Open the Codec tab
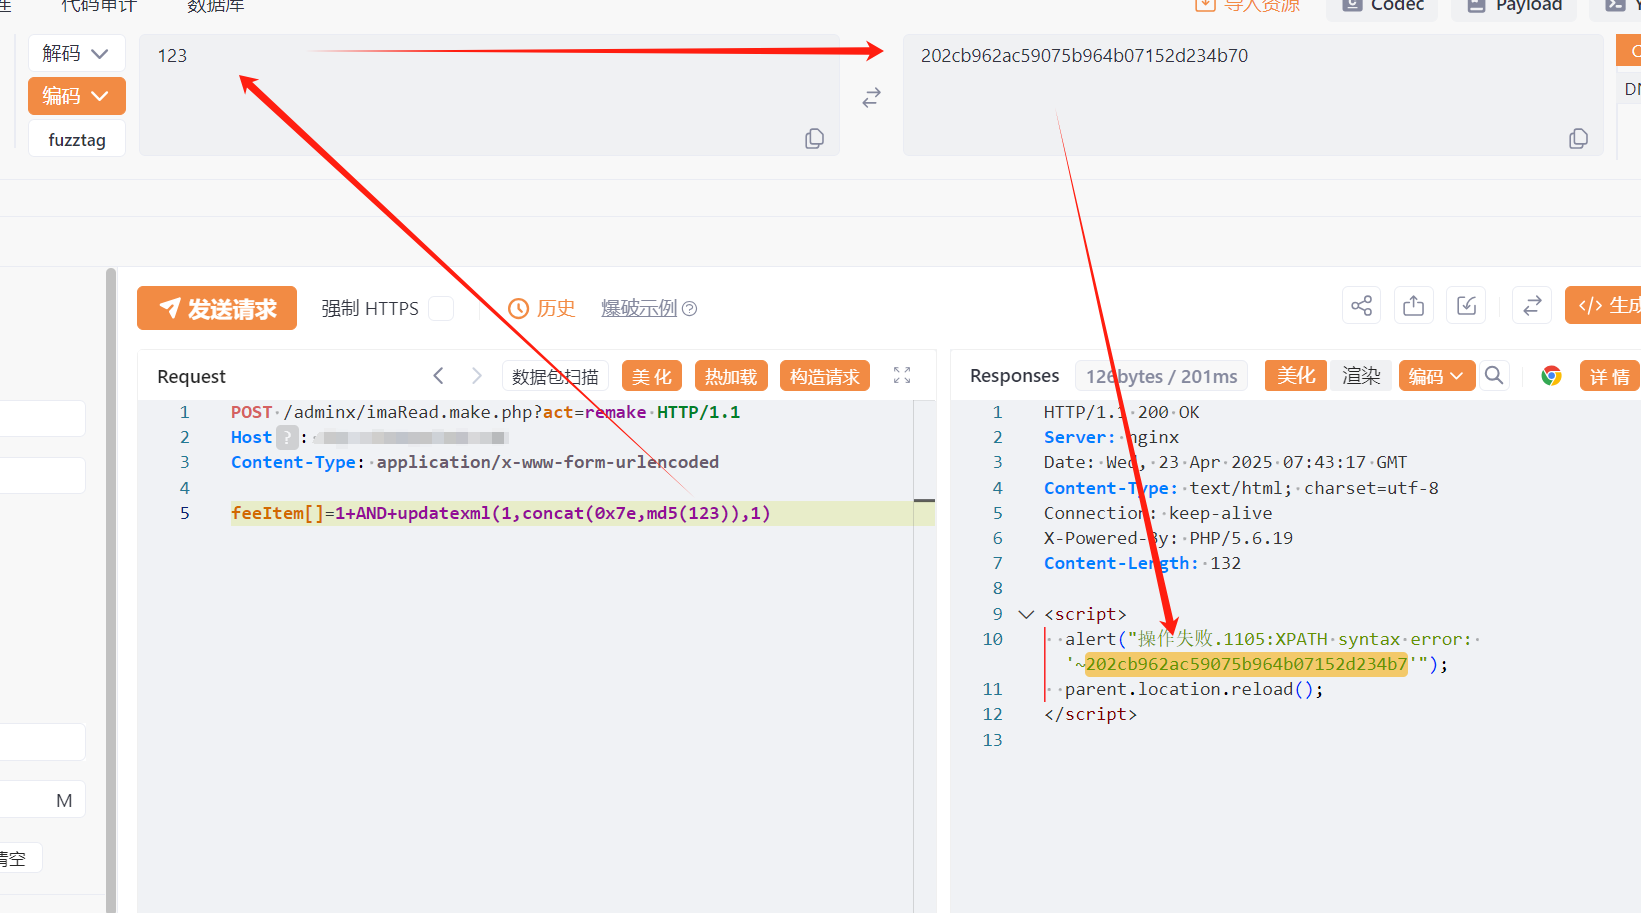The image size is (1641, 913). coord(1382,6)
